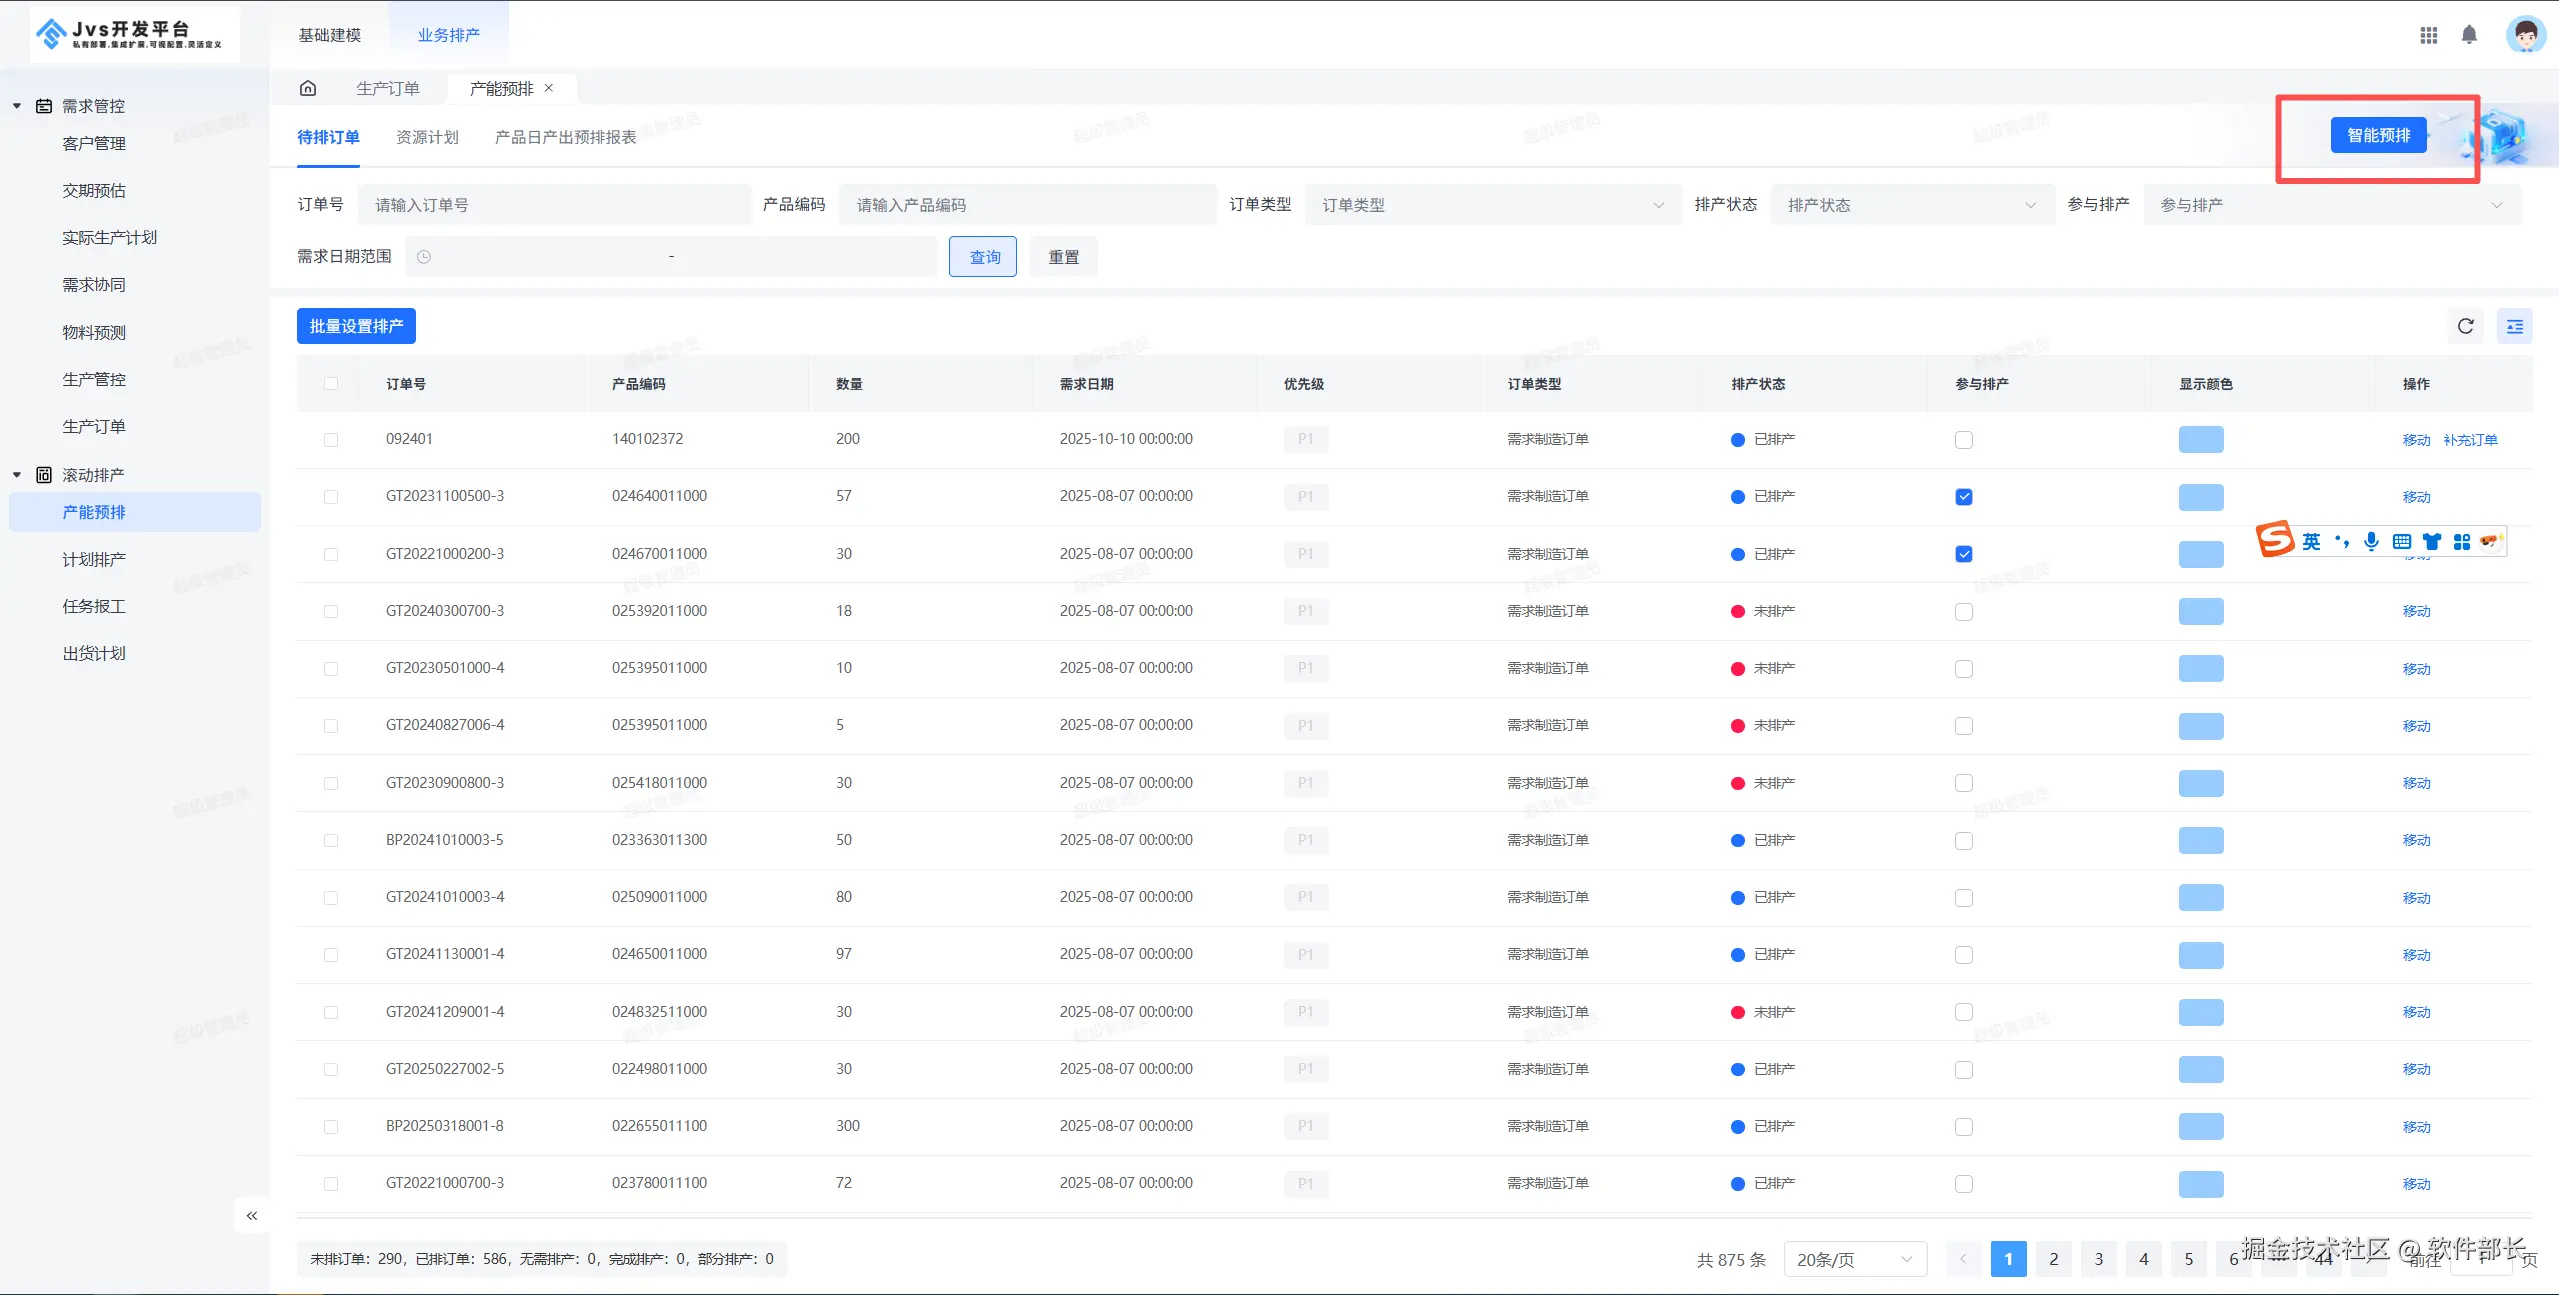The image size is (2559, 1295).
Task: Switch to the 资源计划 tab
Action: coord(427,137)
